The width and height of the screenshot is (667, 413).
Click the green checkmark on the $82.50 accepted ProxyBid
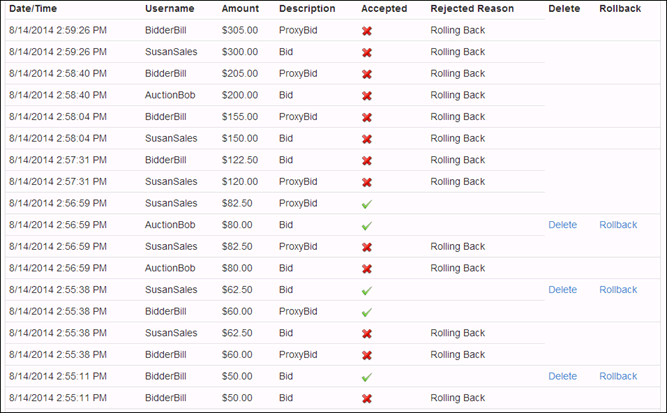click(x=367, y=204)
